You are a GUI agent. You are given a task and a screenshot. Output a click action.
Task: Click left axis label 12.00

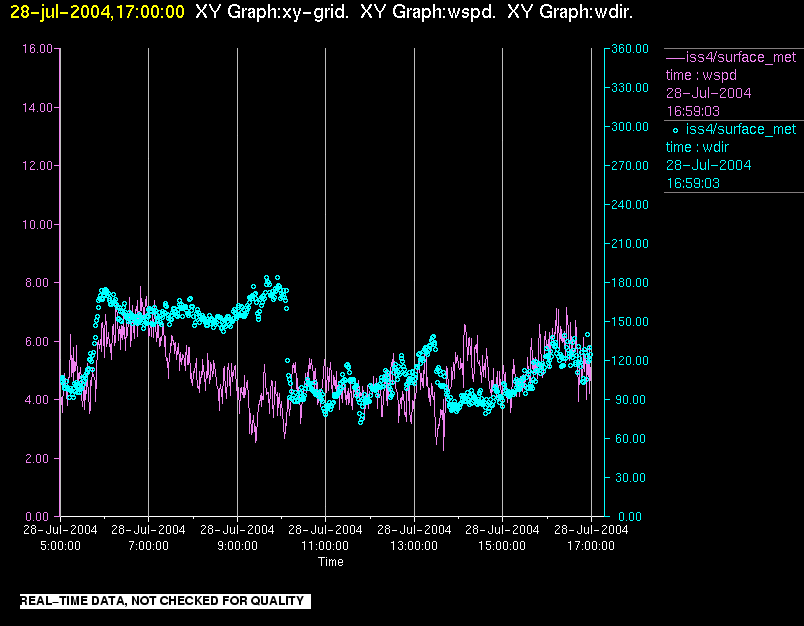coord(37,166)
